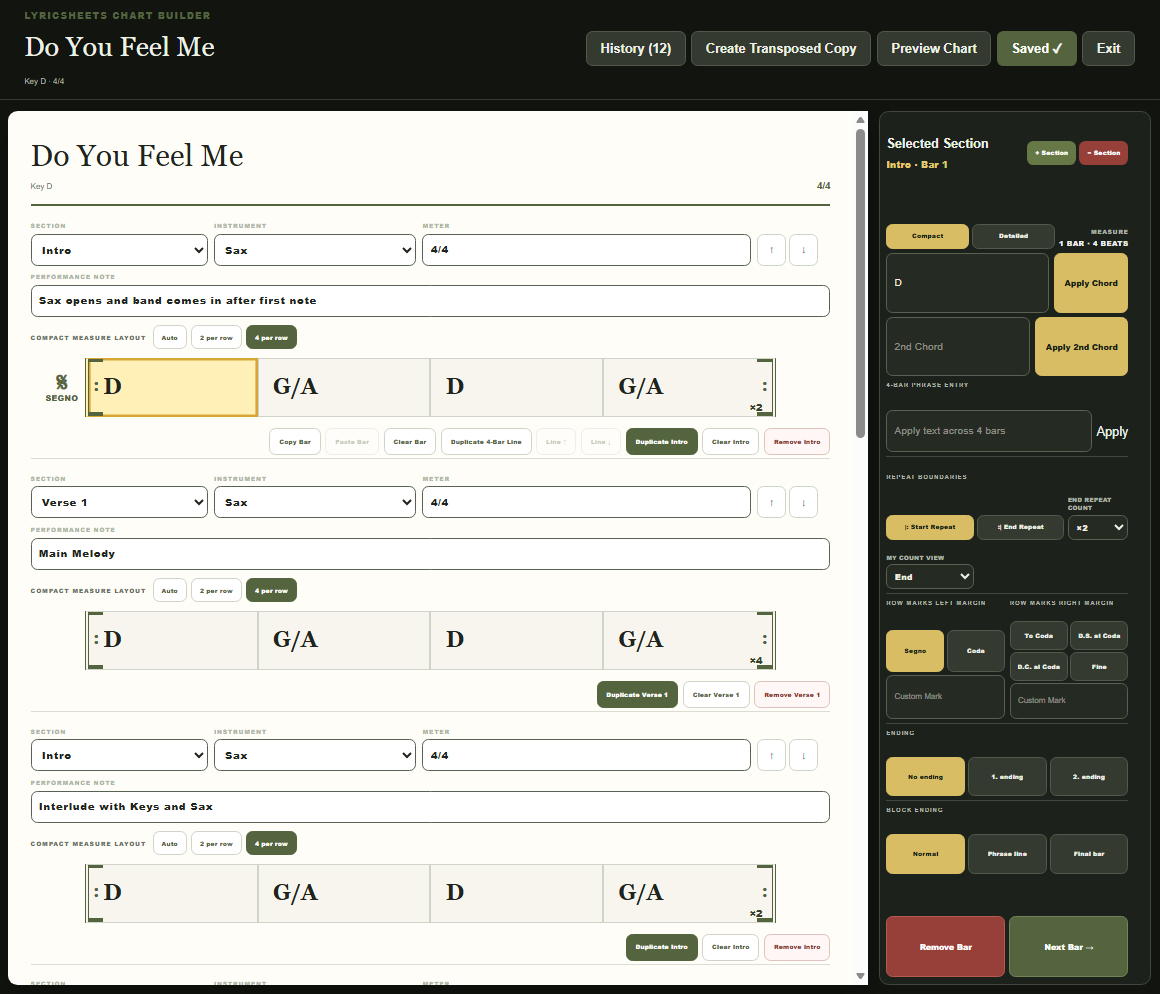Add To Coda right margin mark
Viewport: 1160px width, 994px height.
coord(1039,635)
